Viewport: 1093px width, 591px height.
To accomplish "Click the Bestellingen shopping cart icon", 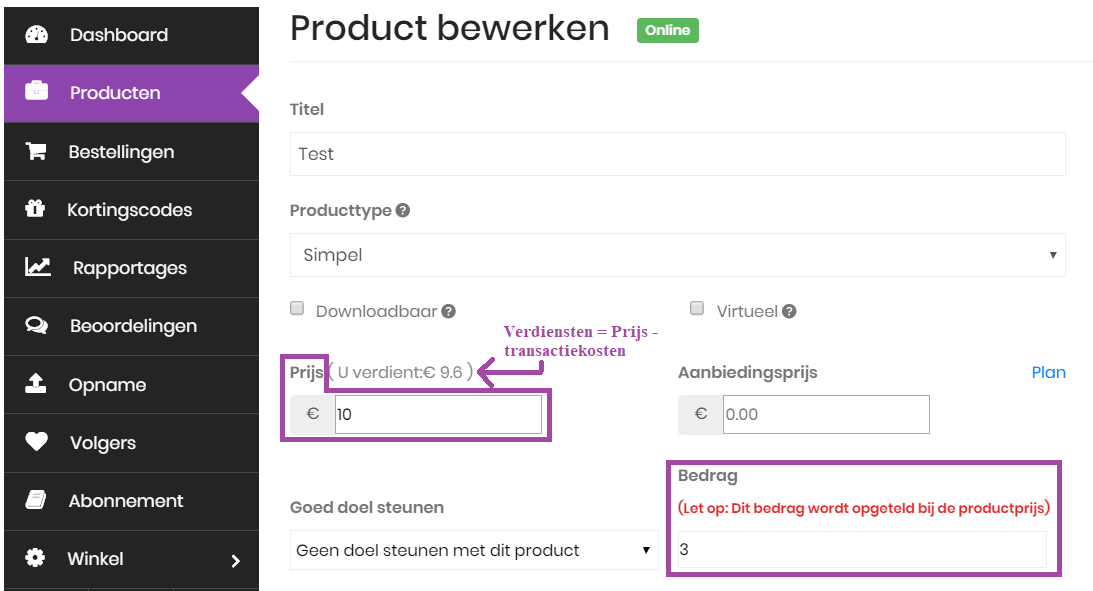I will click(36, 151).
